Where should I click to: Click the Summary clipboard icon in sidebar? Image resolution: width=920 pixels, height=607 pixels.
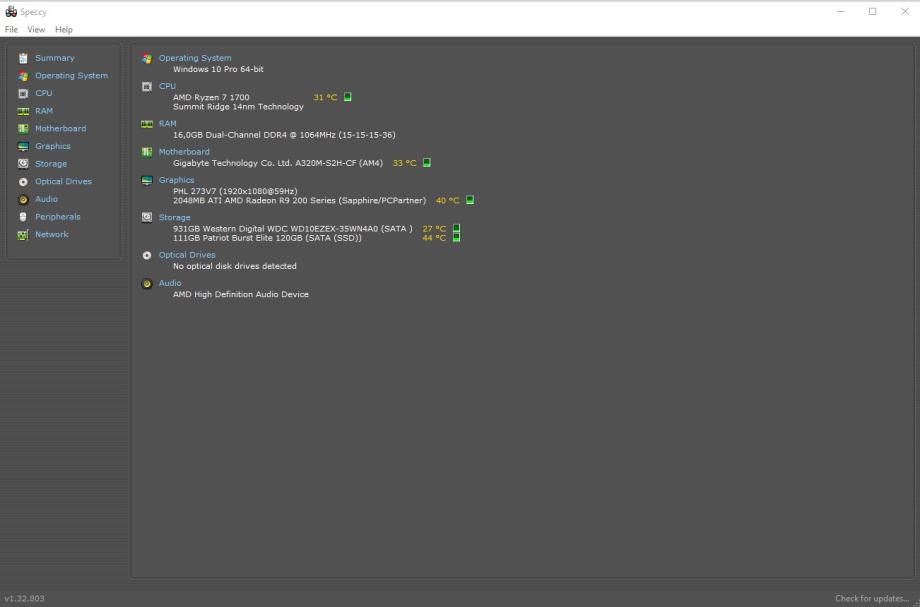point(23,58)
